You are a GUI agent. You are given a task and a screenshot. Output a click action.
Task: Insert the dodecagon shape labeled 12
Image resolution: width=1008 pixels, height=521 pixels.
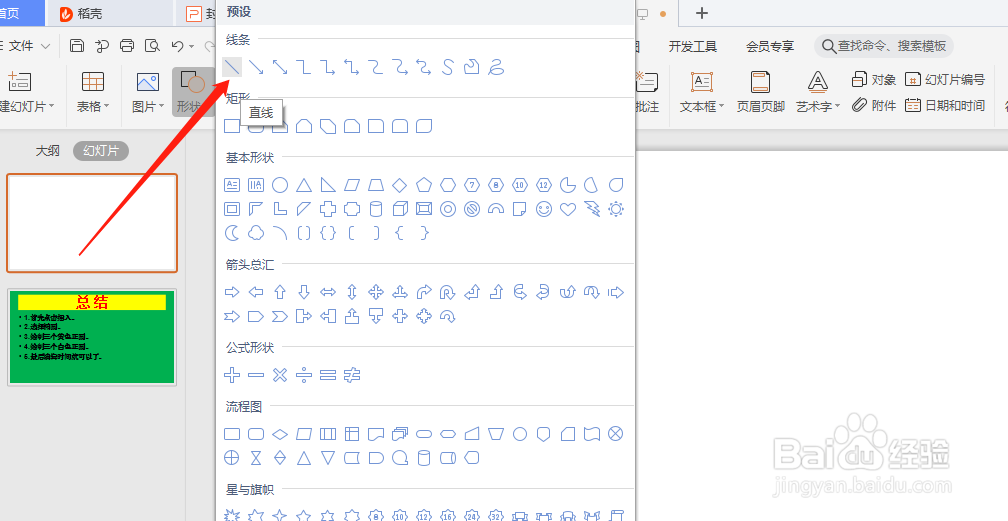(544, 185)
